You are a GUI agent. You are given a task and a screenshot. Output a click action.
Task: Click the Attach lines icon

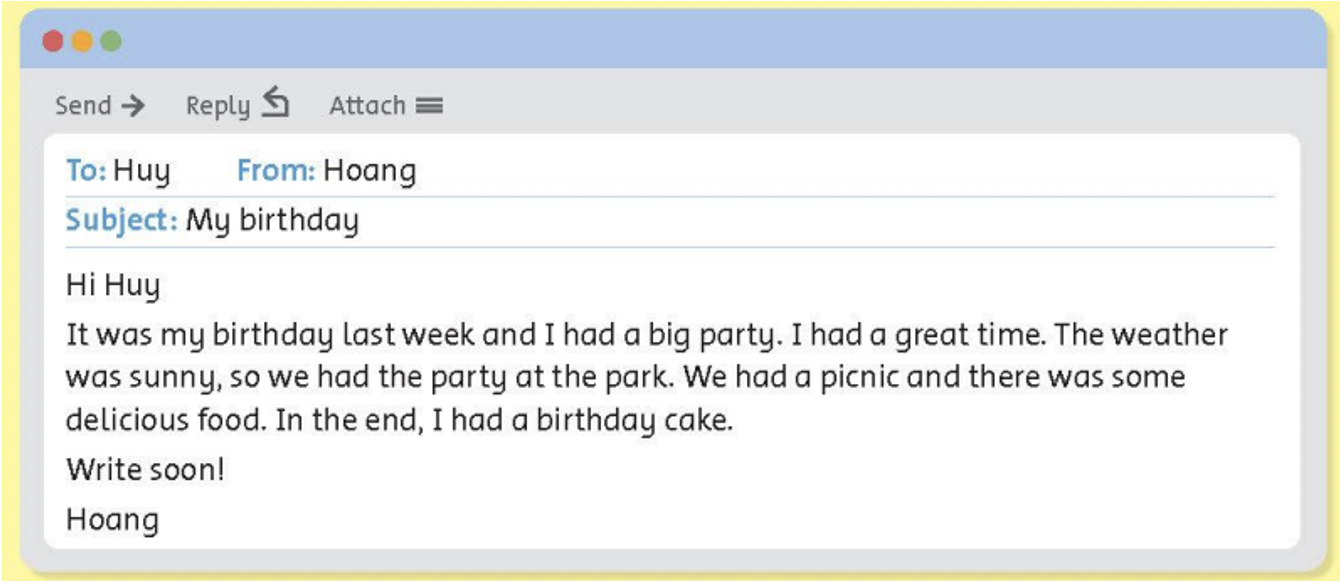click(x=429, y=105)
